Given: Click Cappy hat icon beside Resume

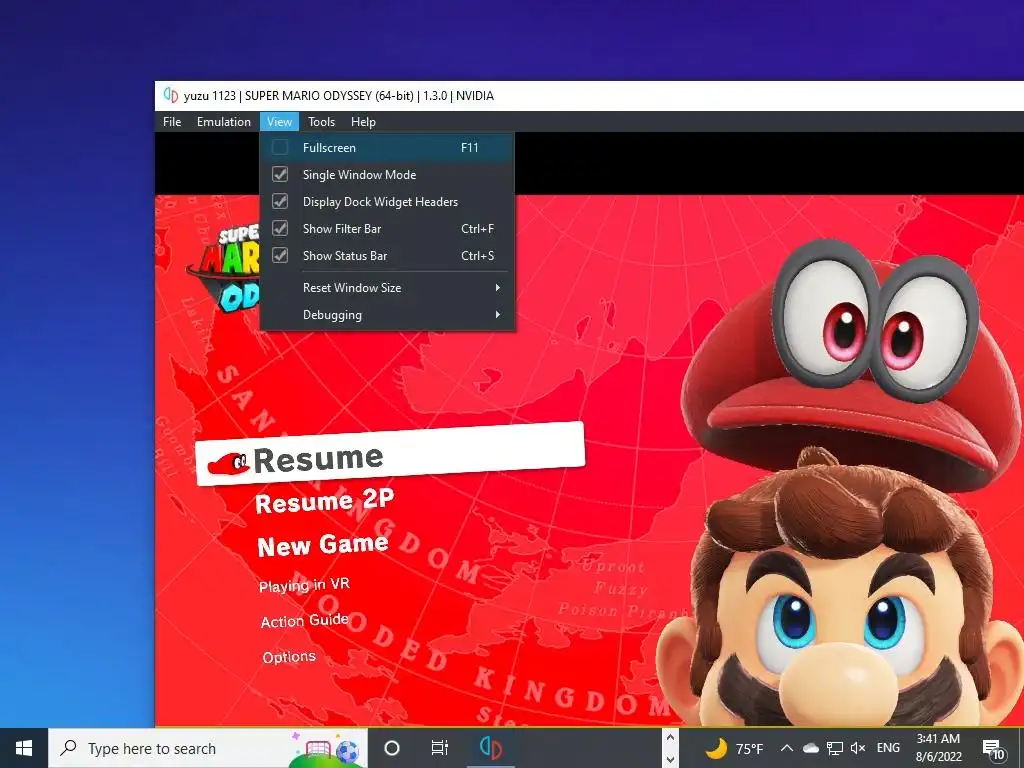Looking at the screenshot, I should tap(229, 463).
